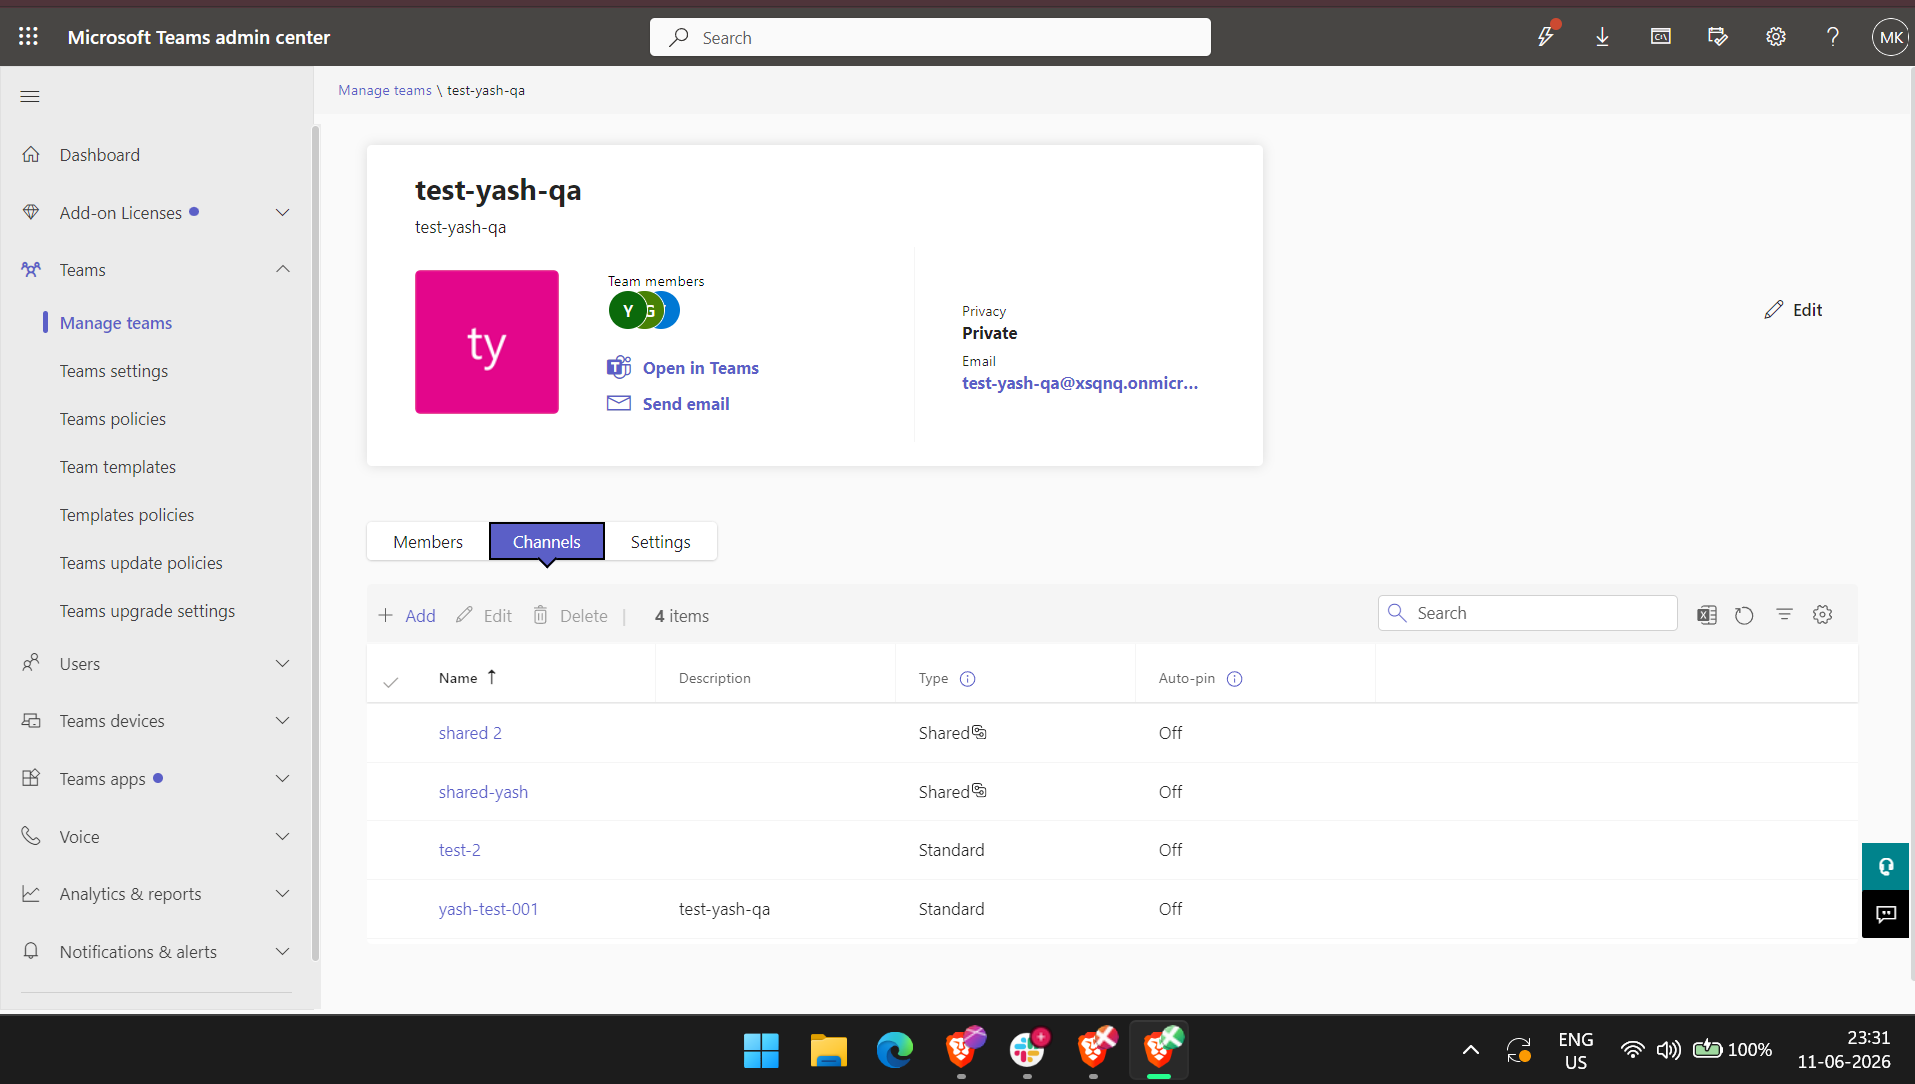Viewport: 1915px width, 1084px height.
Task: Expand Notifications & alerts section
Action: (283, 952)
